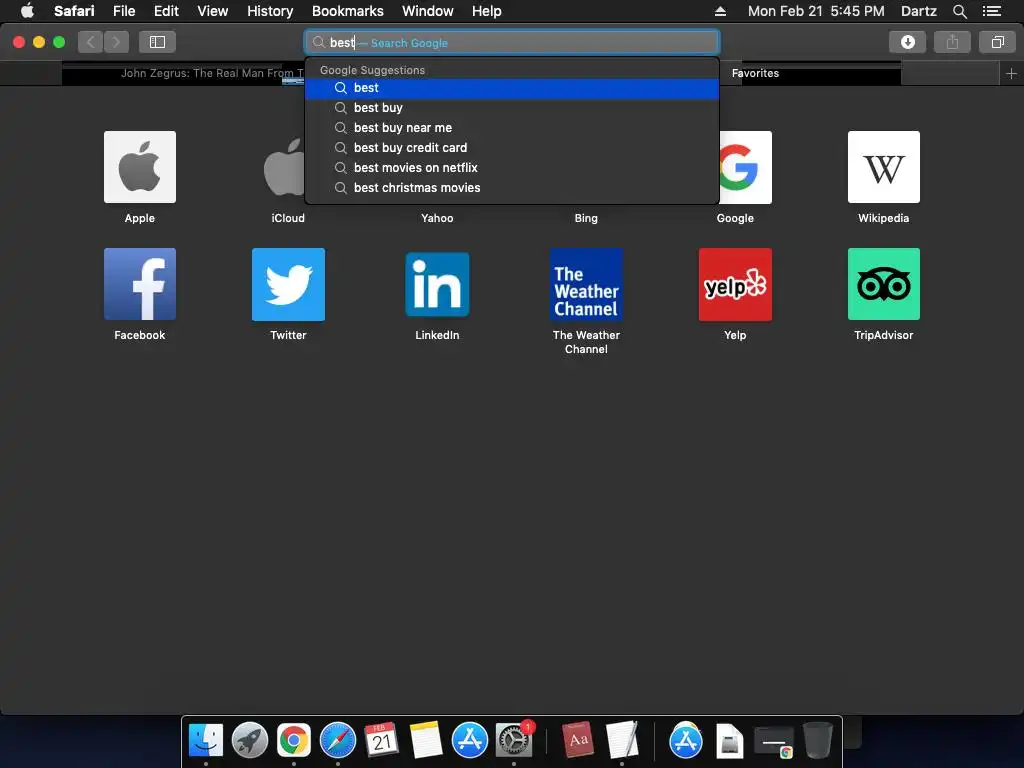The height and width of the screenshot is (768, 1024).
Task: Open System Preferences from the Dock
Action: coord(514,741)
